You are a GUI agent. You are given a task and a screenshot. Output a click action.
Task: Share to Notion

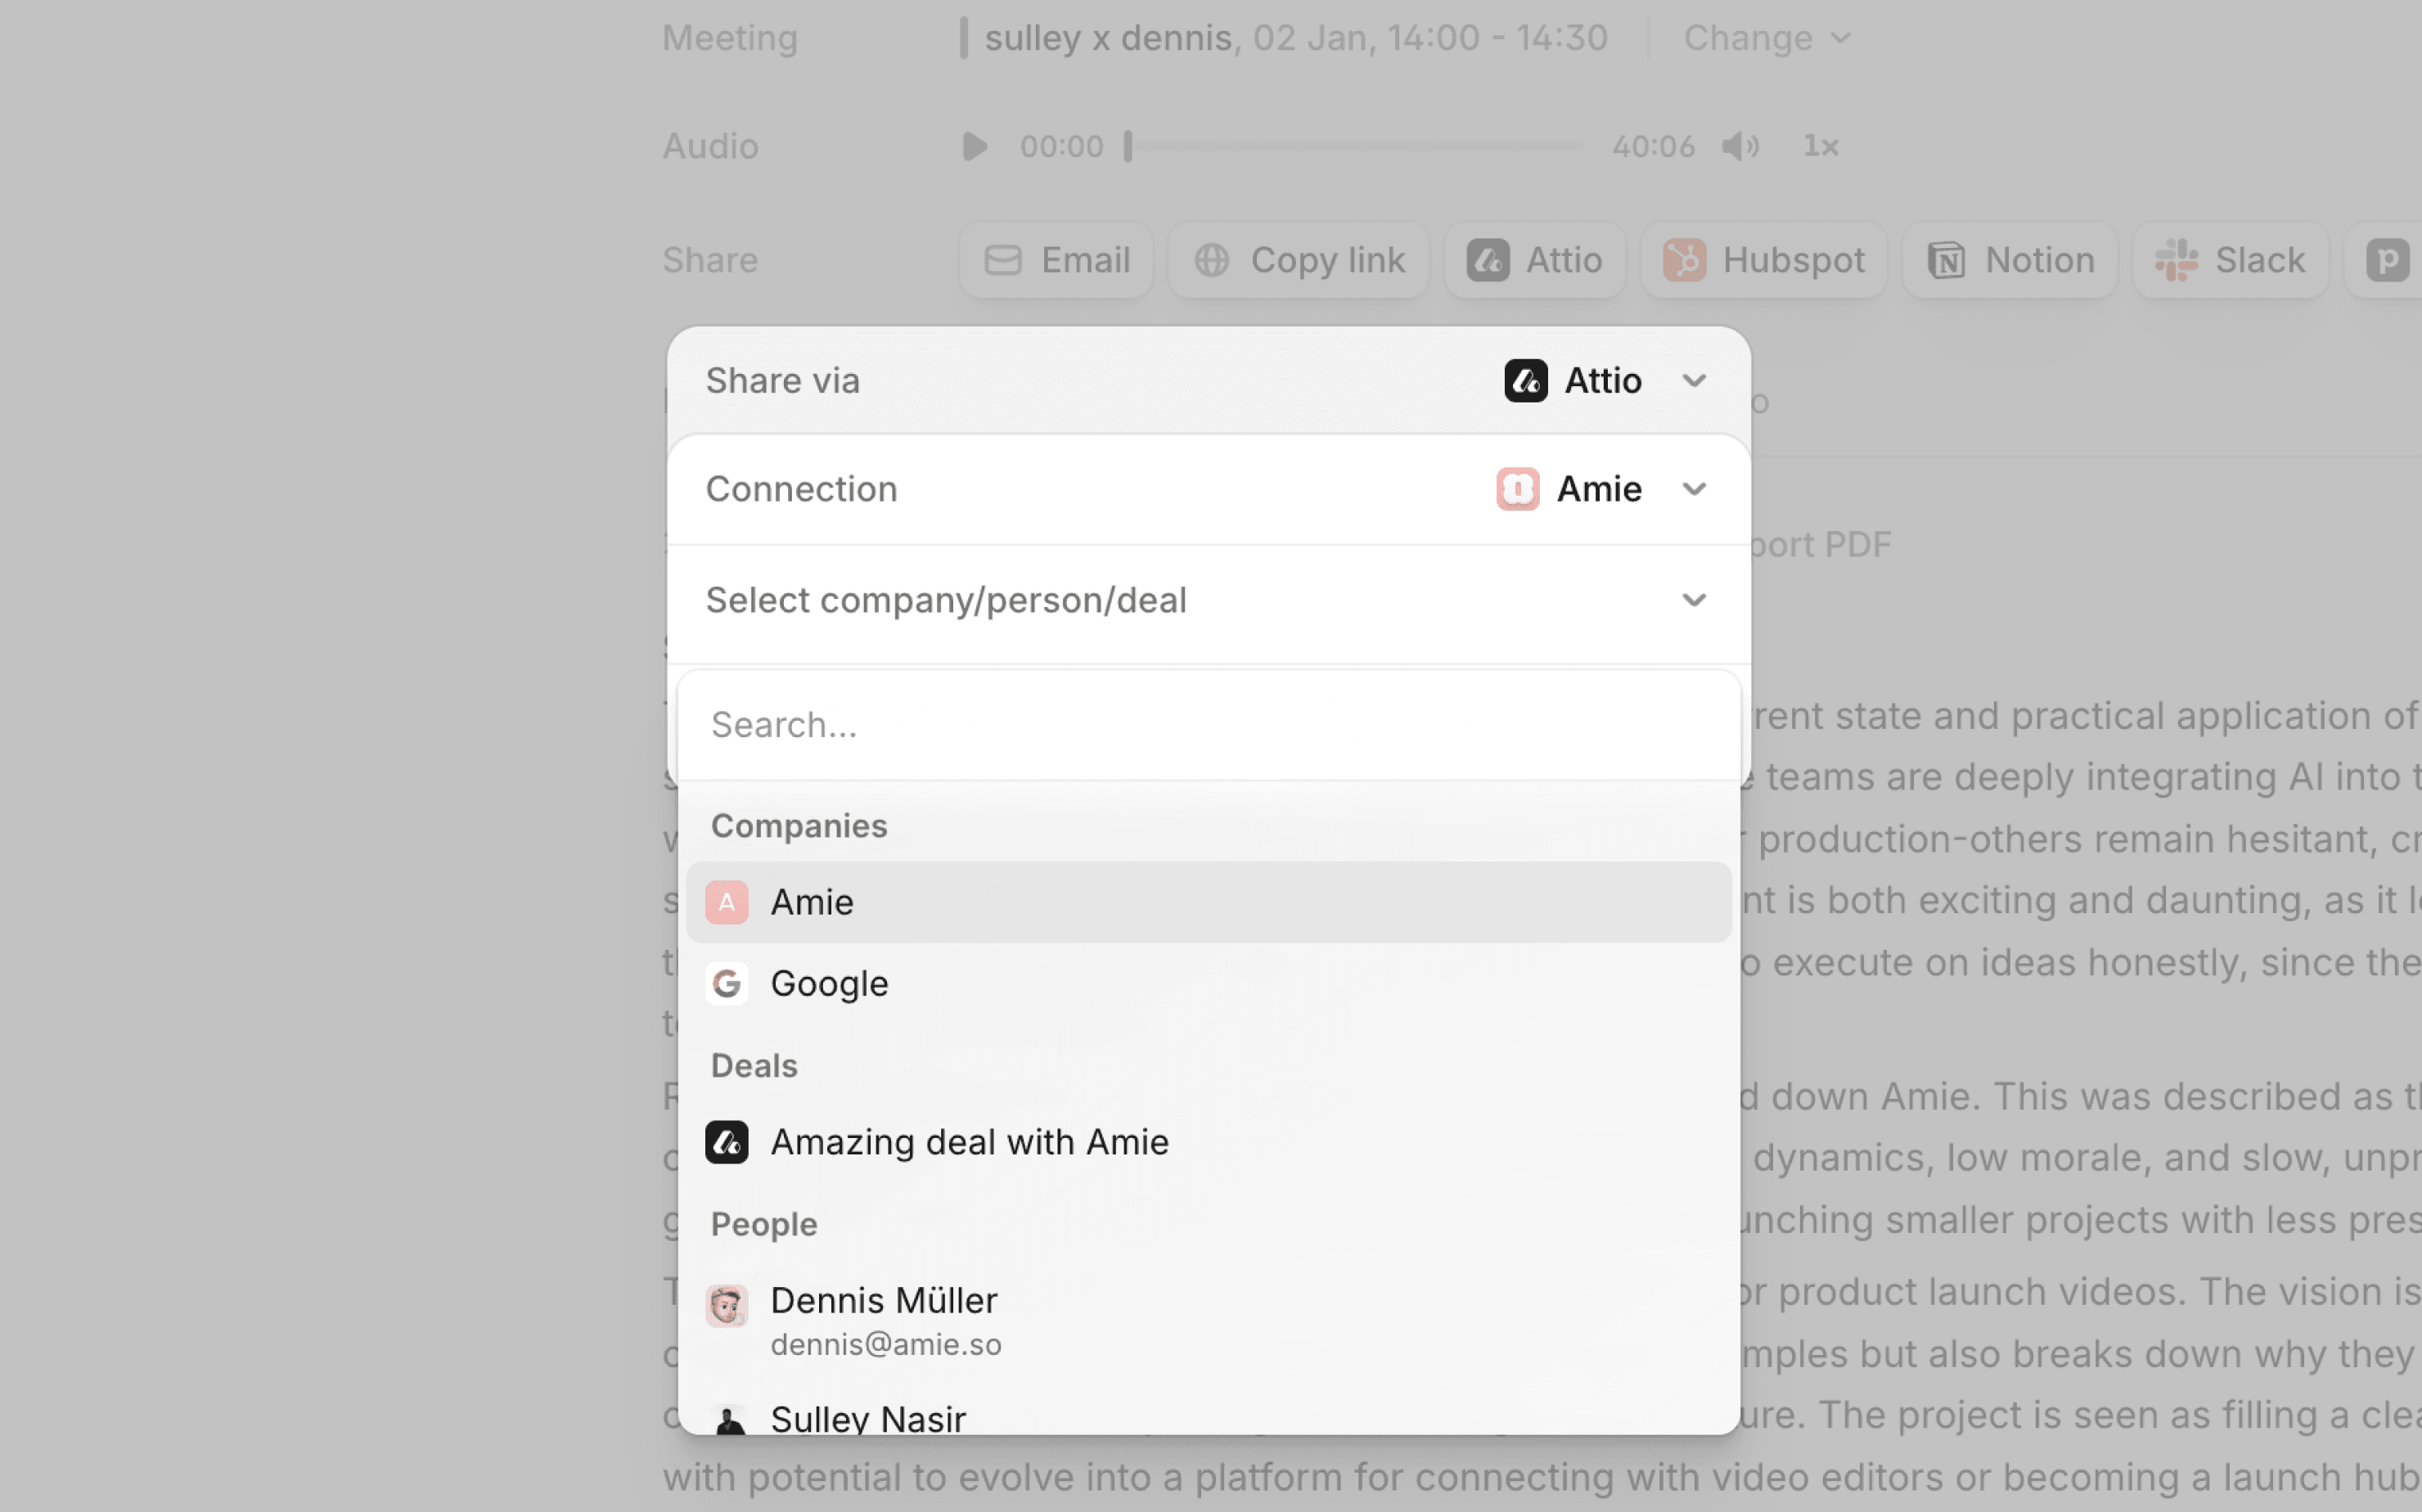2010,260
